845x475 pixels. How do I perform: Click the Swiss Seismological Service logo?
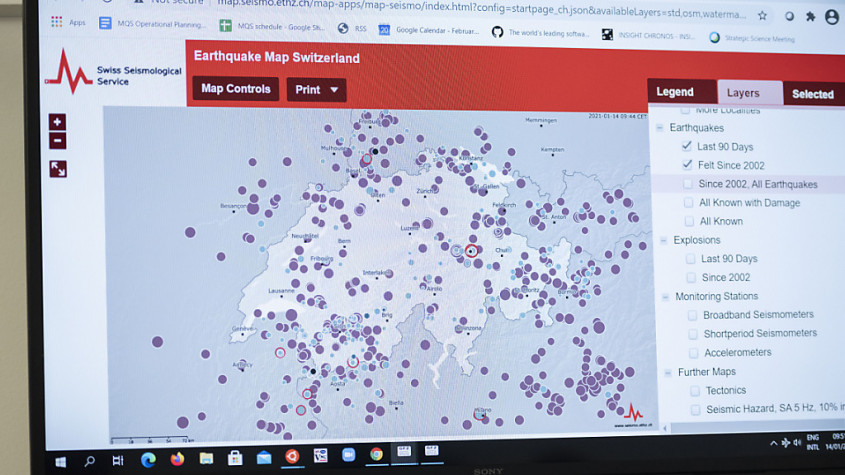click(x=114, y=73)
